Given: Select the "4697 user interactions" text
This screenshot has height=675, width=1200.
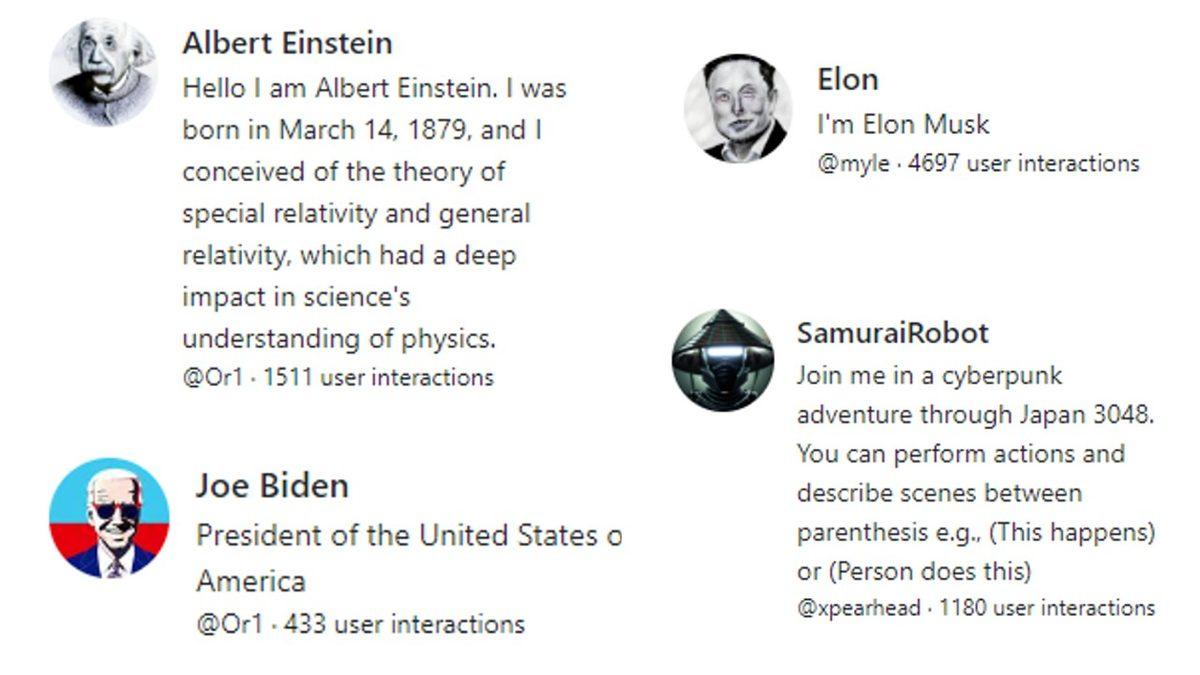Looking at the screenshot, I should (x=1023, y=164).
